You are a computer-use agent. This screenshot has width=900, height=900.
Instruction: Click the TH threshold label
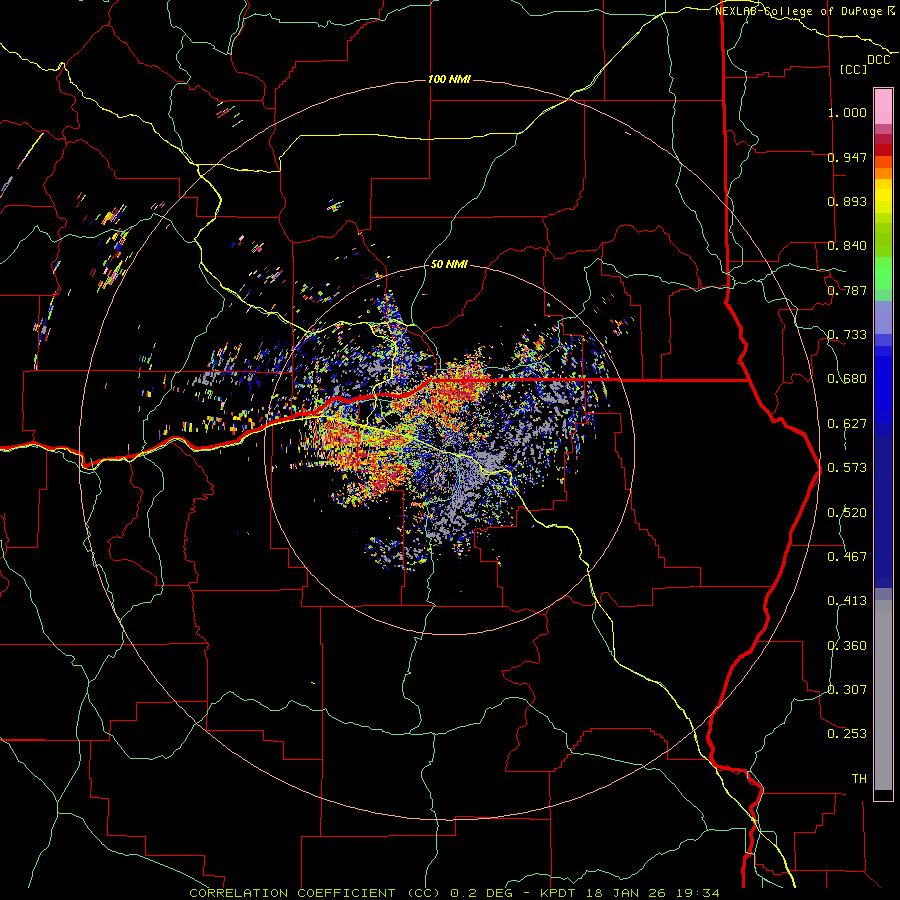click(x=859, y=779)
